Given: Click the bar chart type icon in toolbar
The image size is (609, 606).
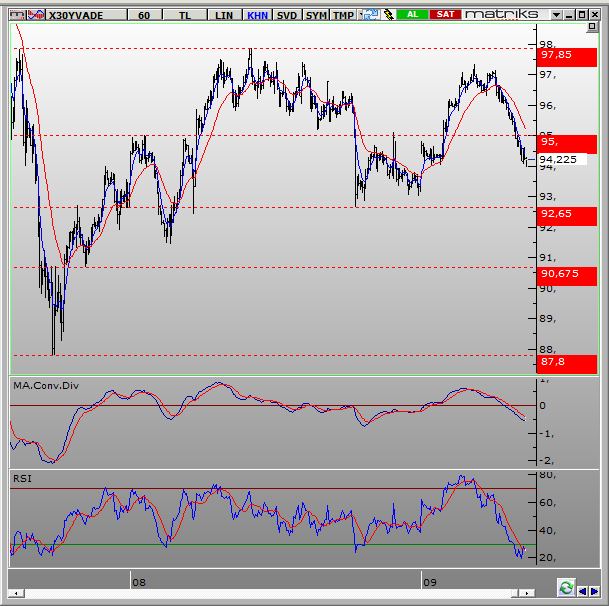Looking at the screenshot, I should pyautogui.click(x=17, y=15).
